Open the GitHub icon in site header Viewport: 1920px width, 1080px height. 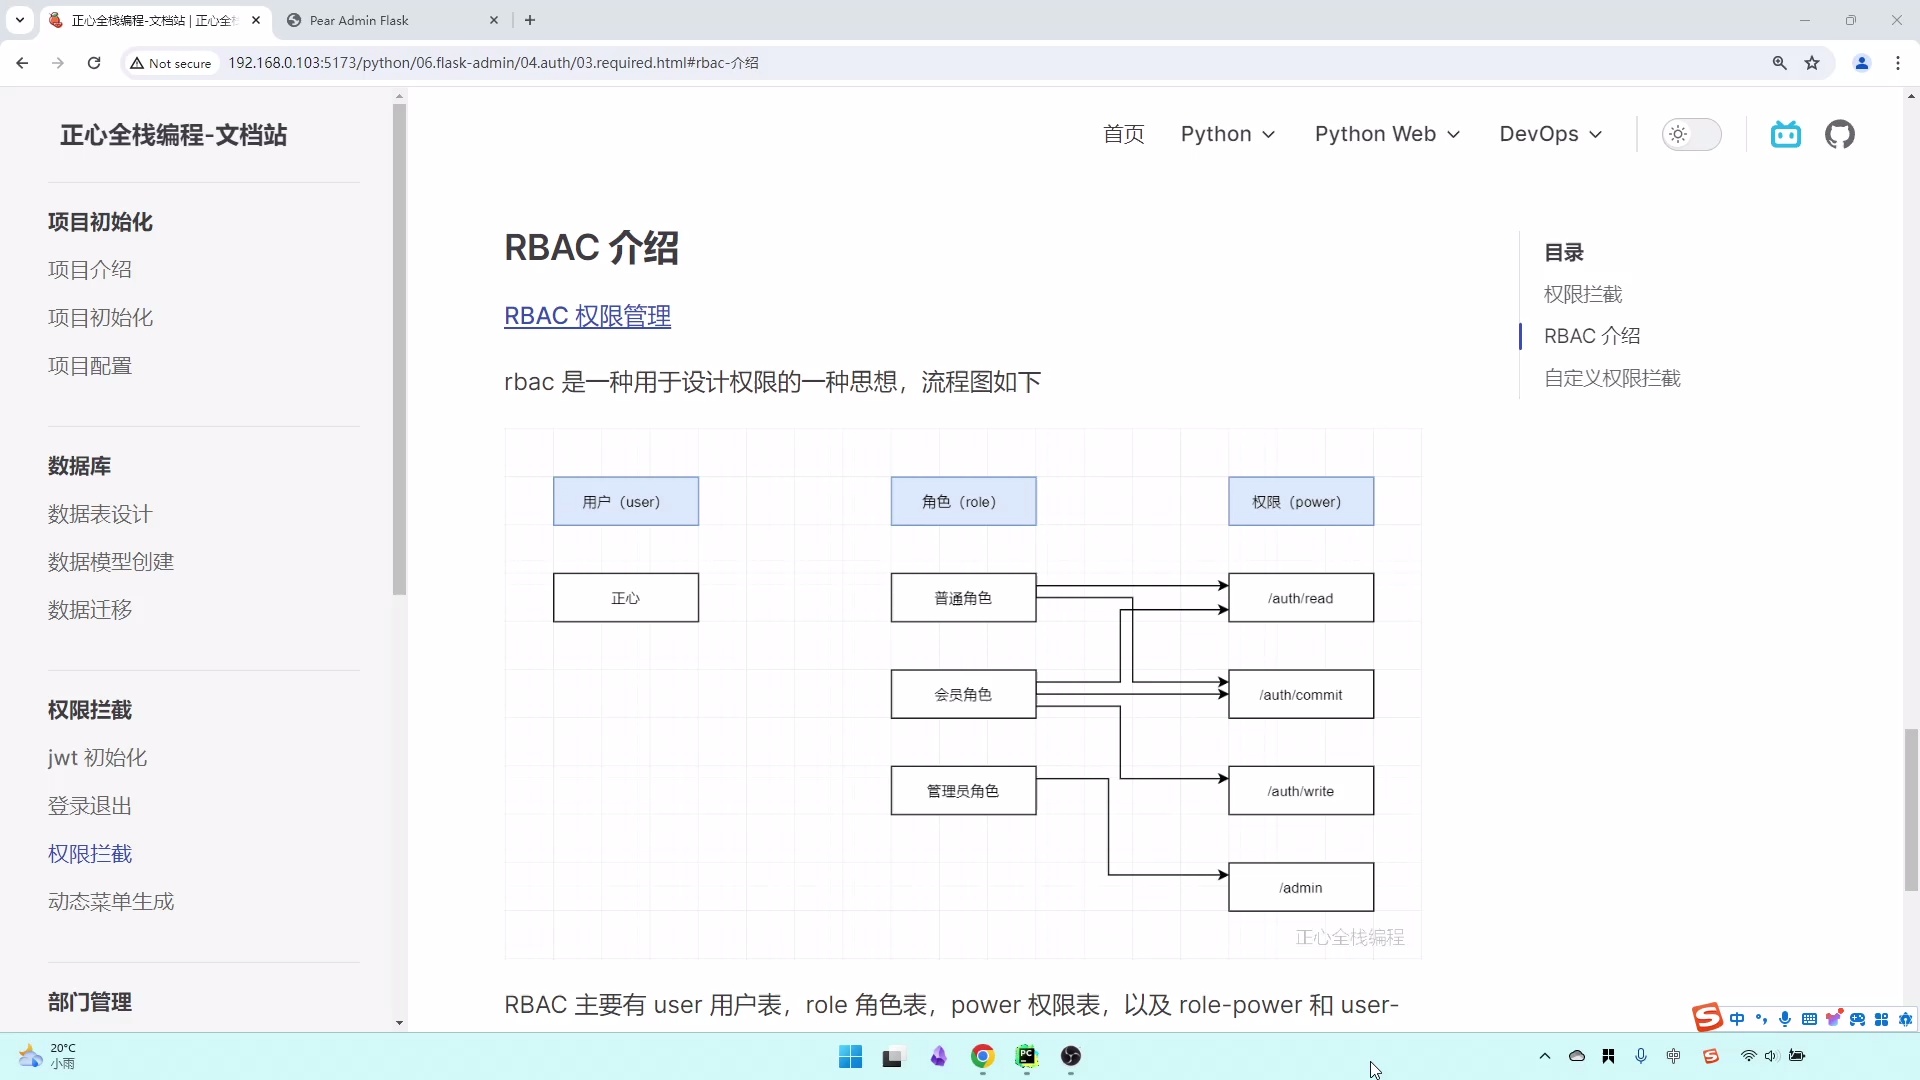click(x=1841, y=134)
